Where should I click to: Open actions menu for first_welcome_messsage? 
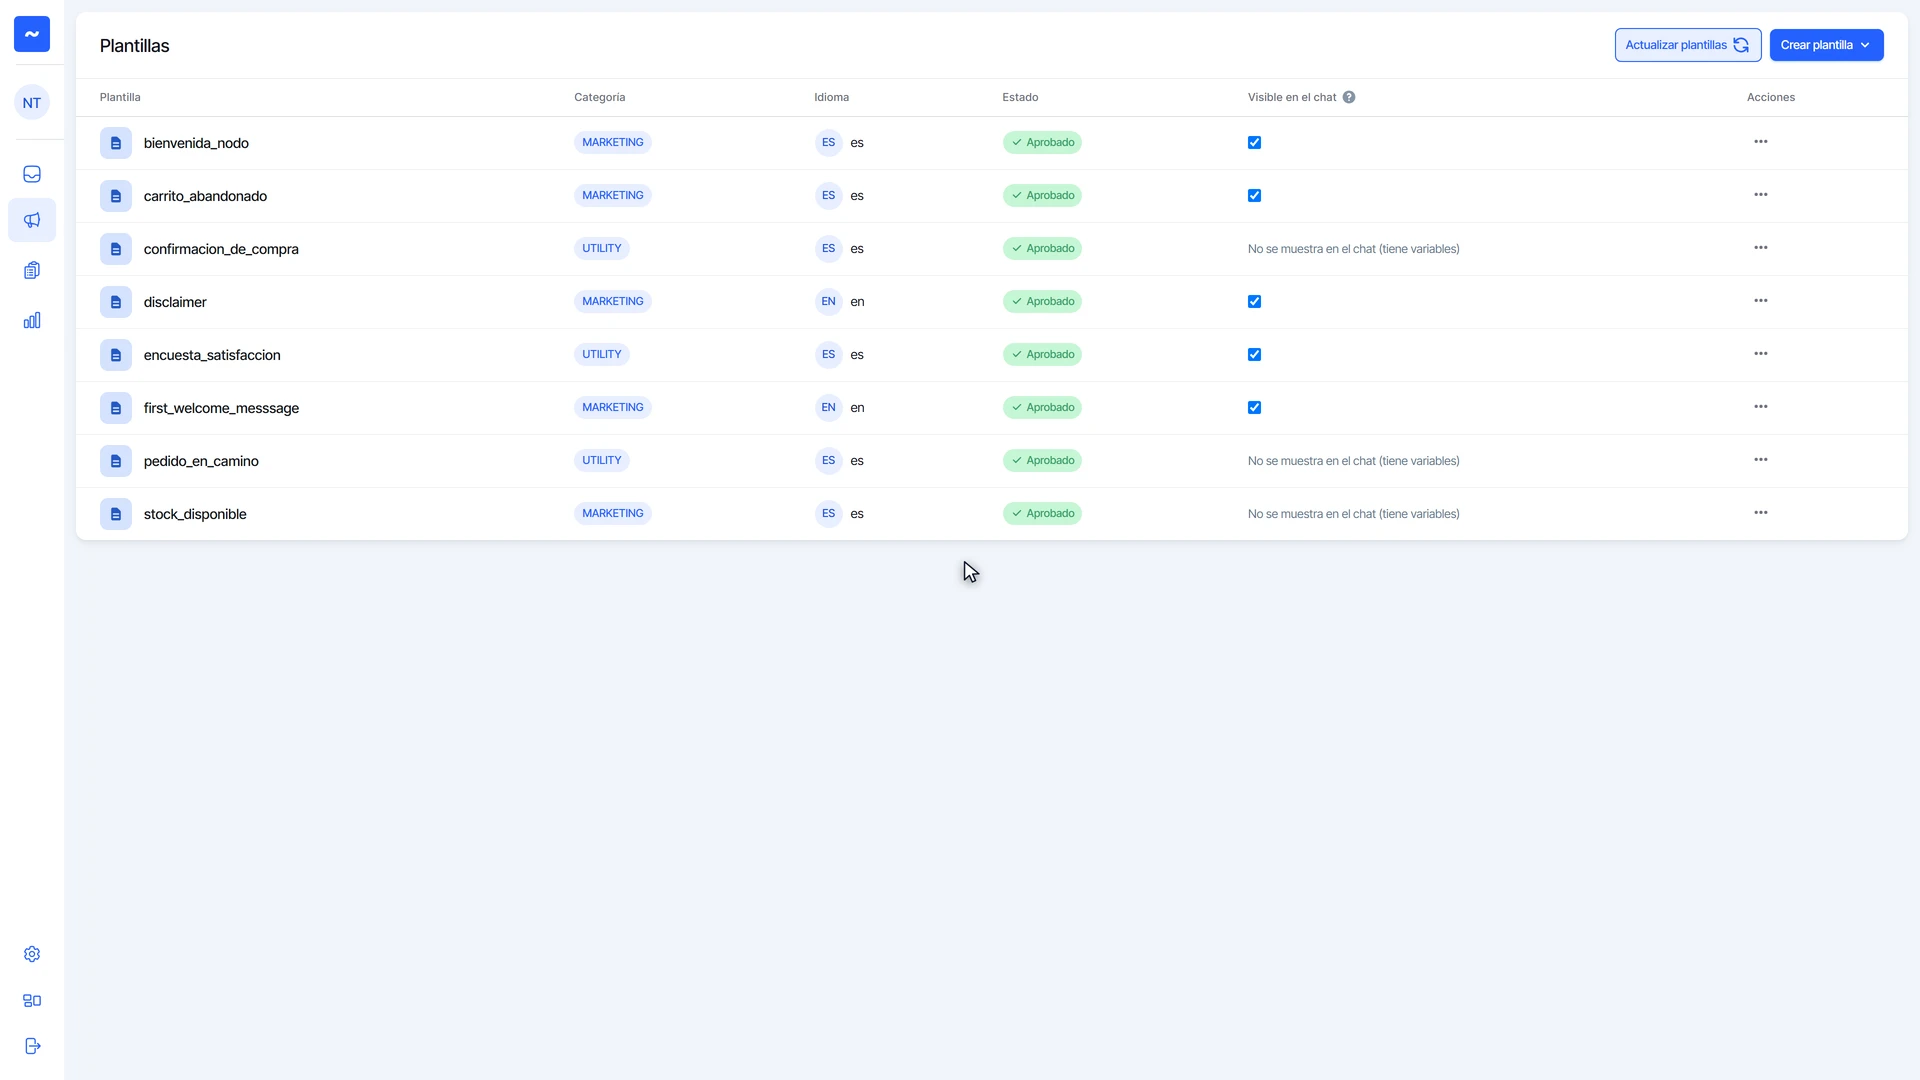click(x=1760, y=407)
